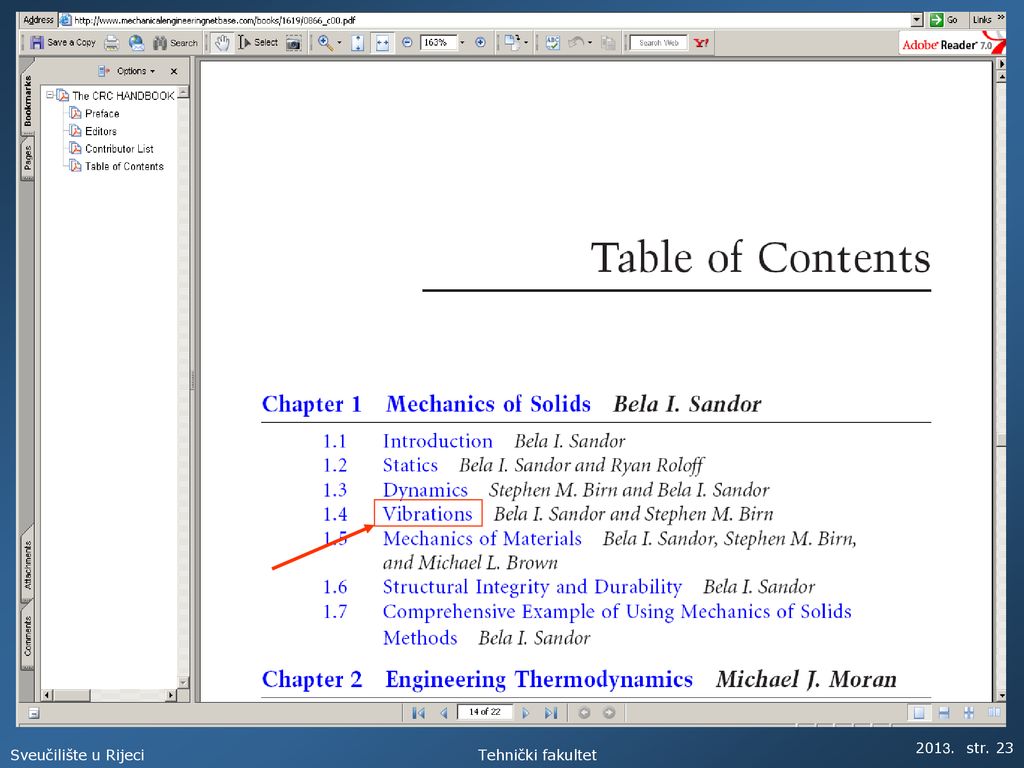
Task: Go to previous page arrow
Action: (443, 713)
